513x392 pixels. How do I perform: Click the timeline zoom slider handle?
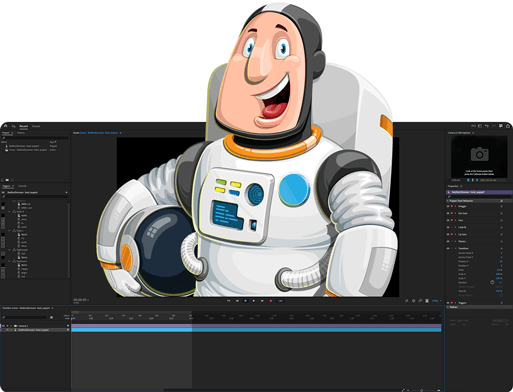421,390
